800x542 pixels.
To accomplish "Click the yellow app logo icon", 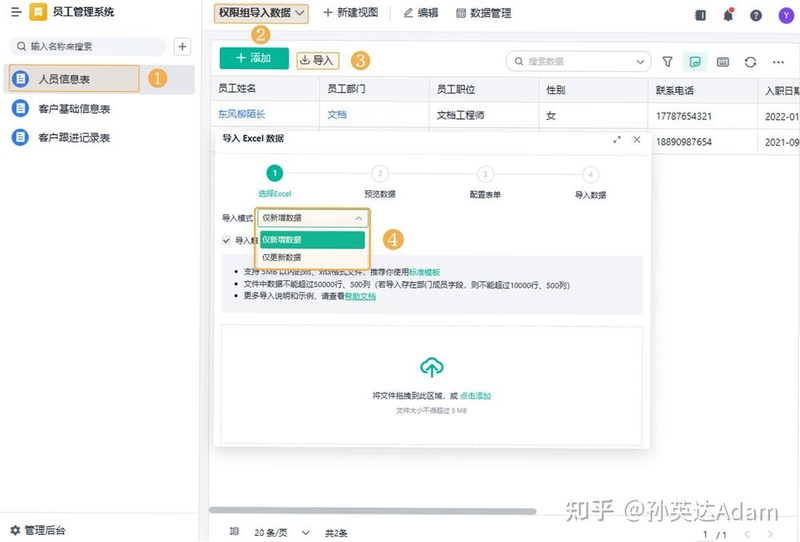I will [38, 12].
